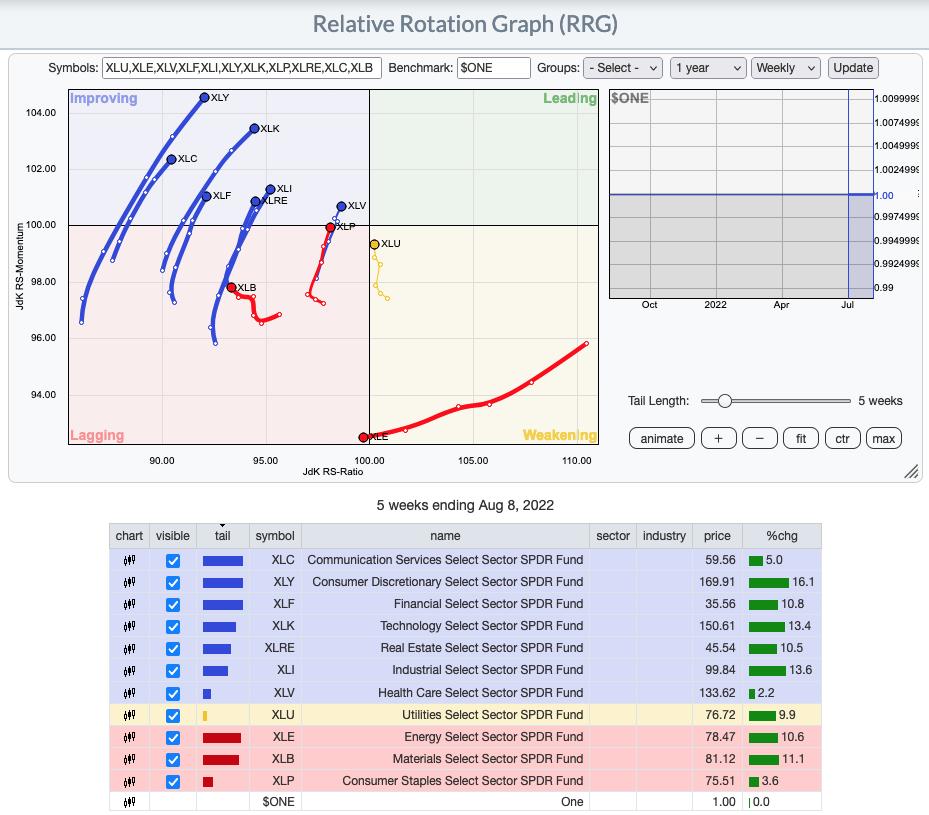Open the chart icon for XLY row
The width and height of the screenshot is (929, 815).
[x=129, y=582]
